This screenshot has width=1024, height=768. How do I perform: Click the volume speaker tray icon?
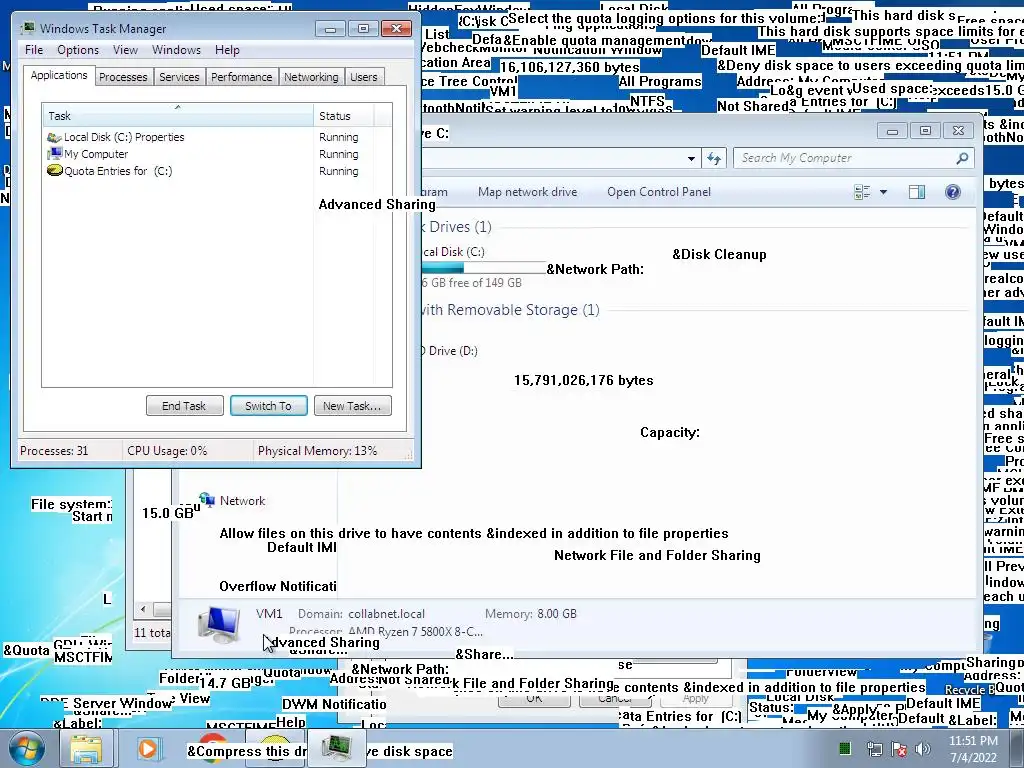pos(923,748)
